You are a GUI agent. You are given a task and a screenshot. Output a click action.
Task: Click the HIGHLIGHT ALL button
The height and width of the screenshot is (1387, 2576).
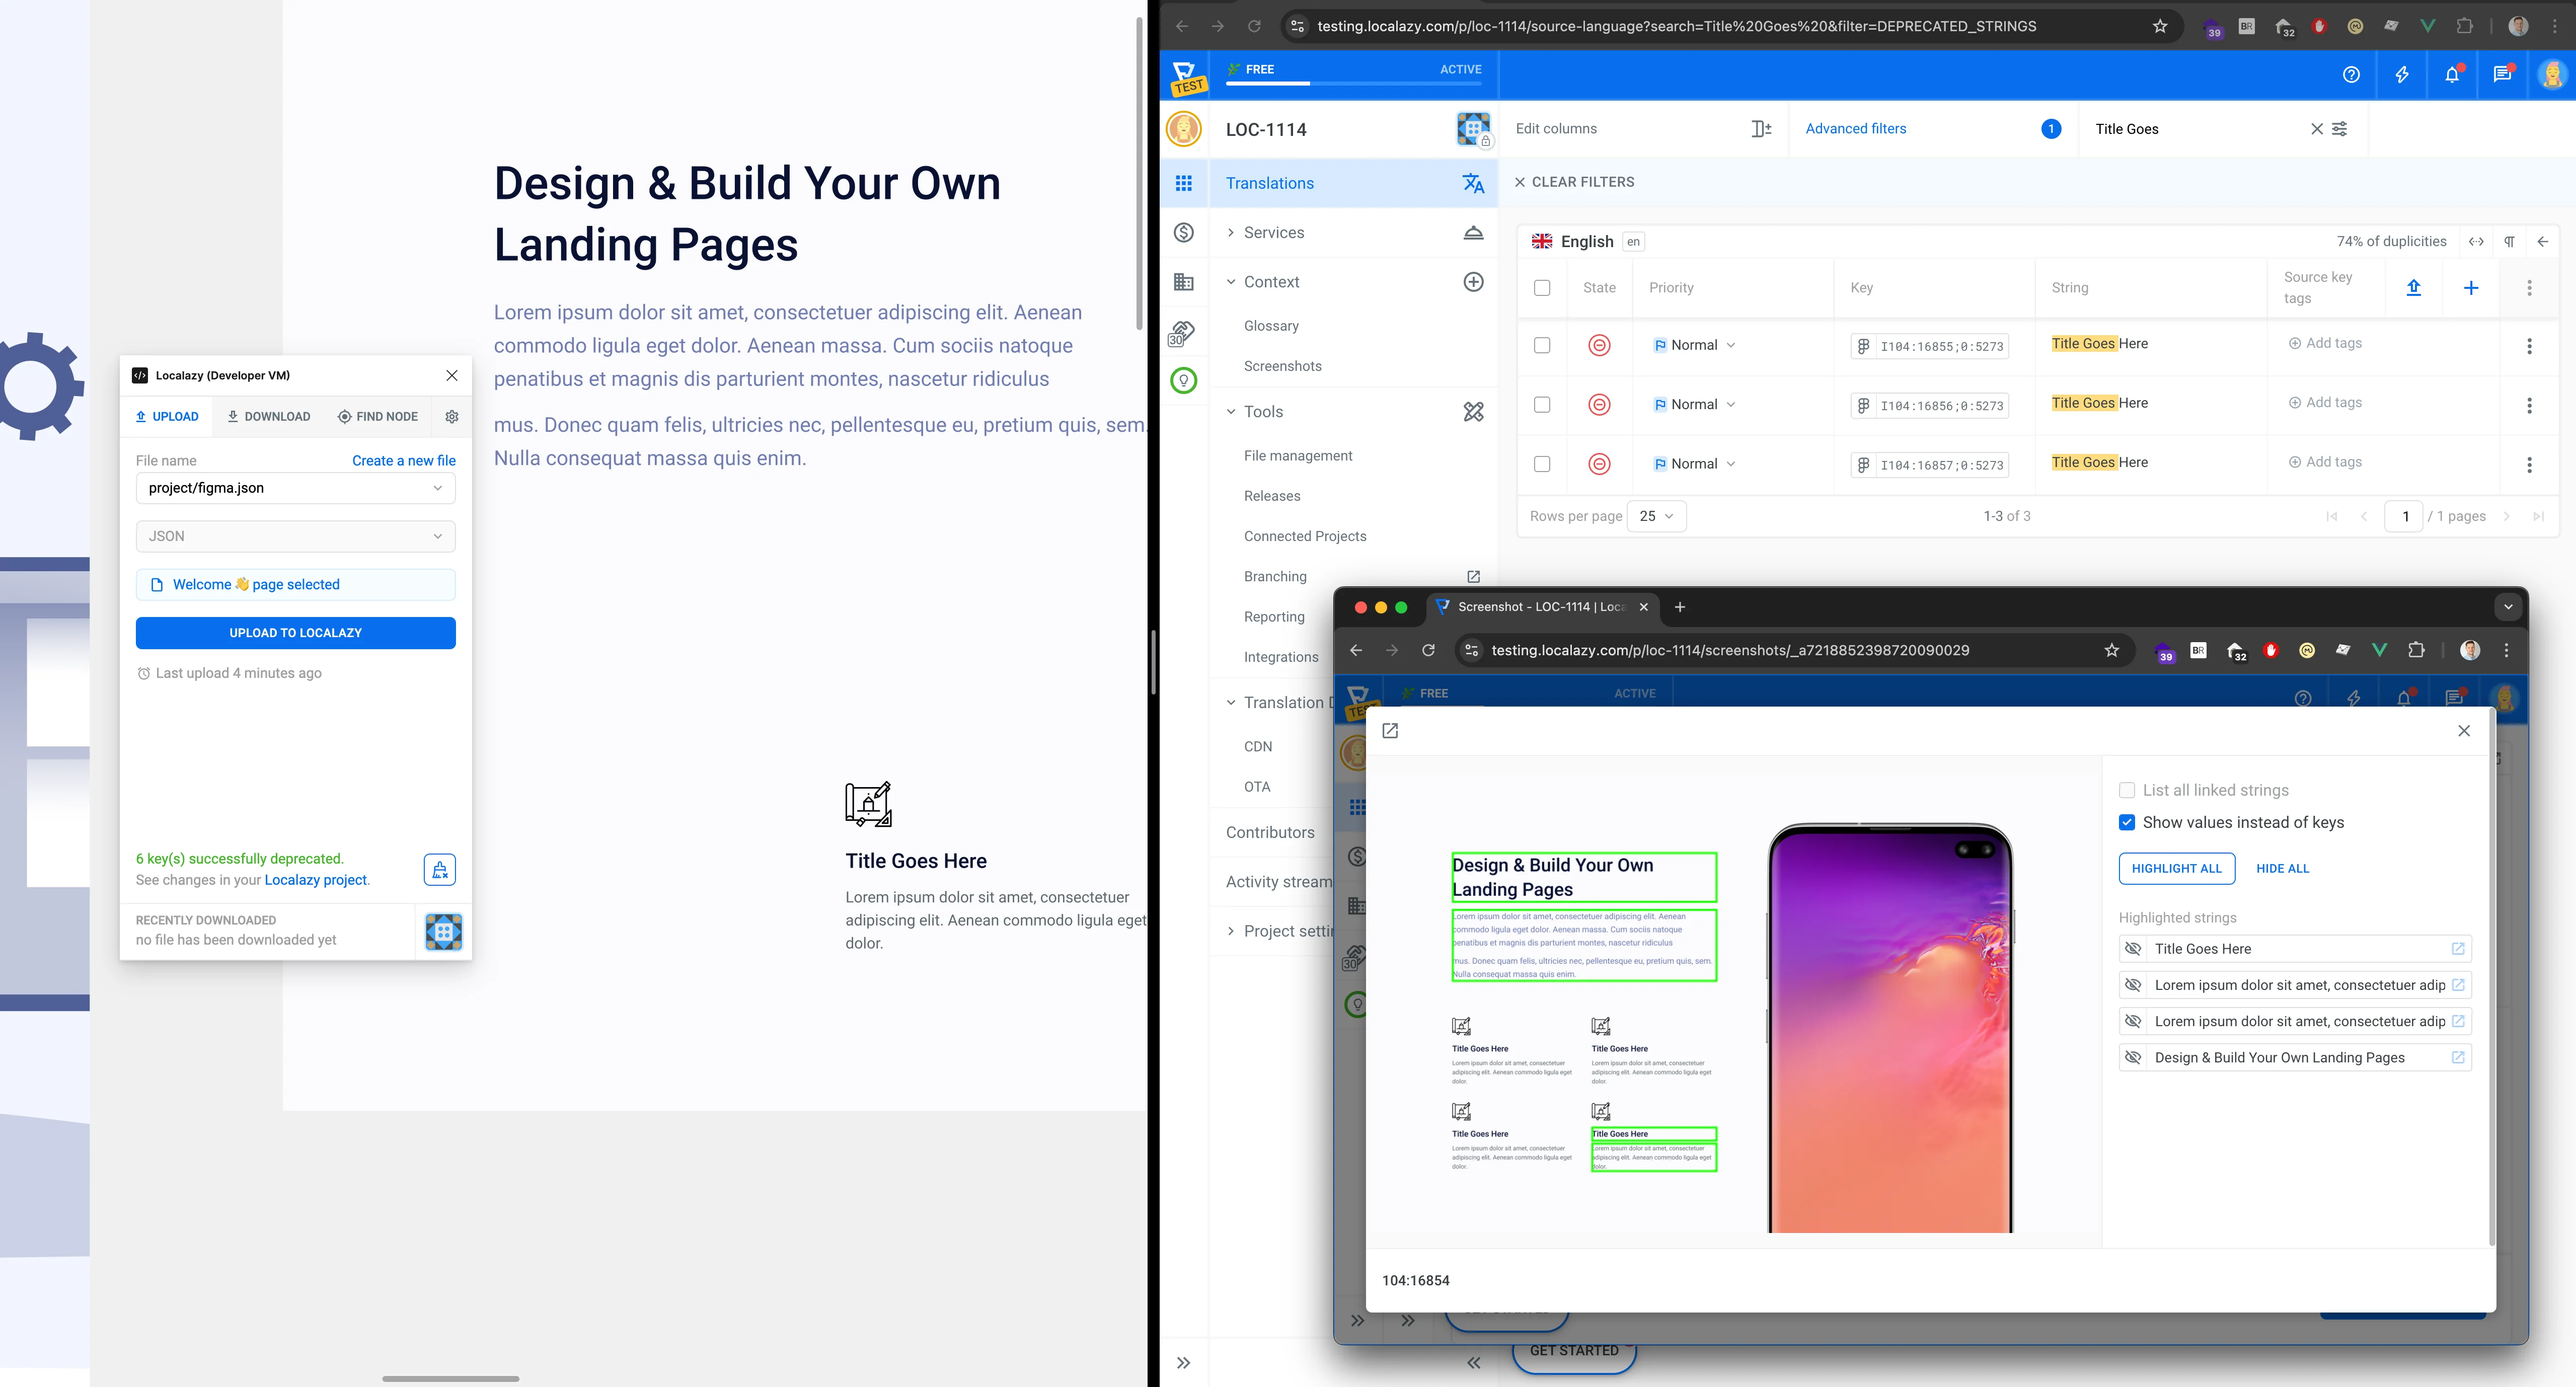pos(2176,868)
